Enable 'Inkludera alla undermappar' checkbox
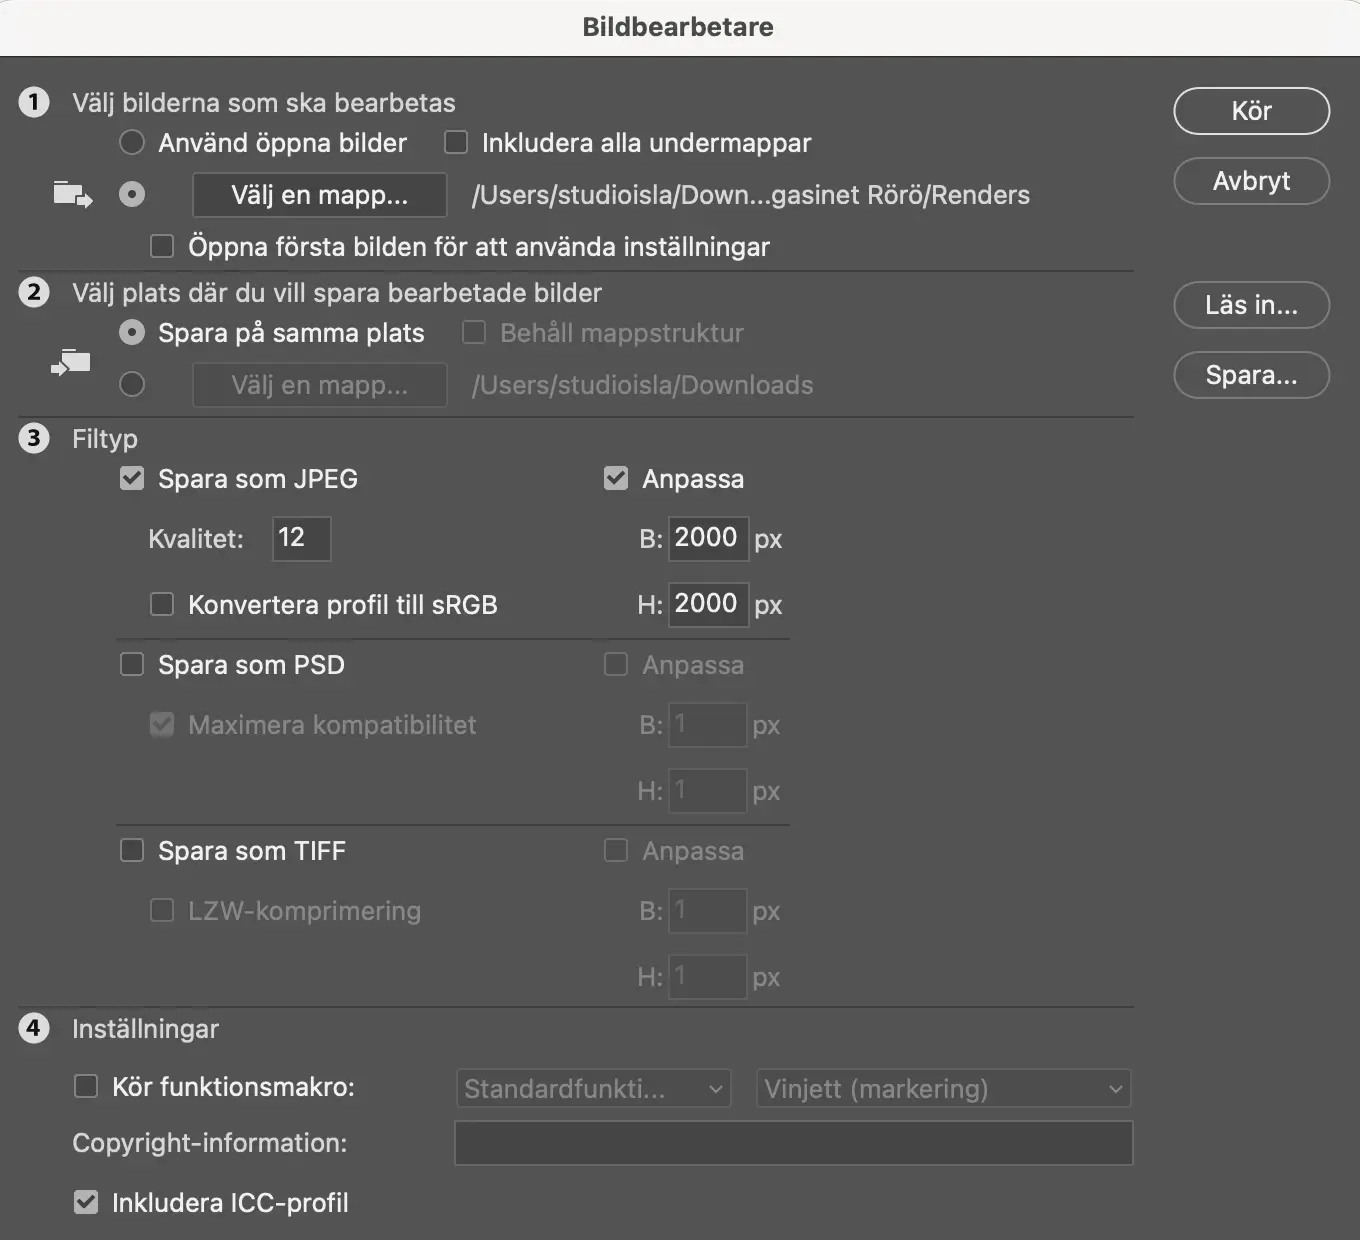Viewport: 1360px width, 1240px height. [456, 143]
